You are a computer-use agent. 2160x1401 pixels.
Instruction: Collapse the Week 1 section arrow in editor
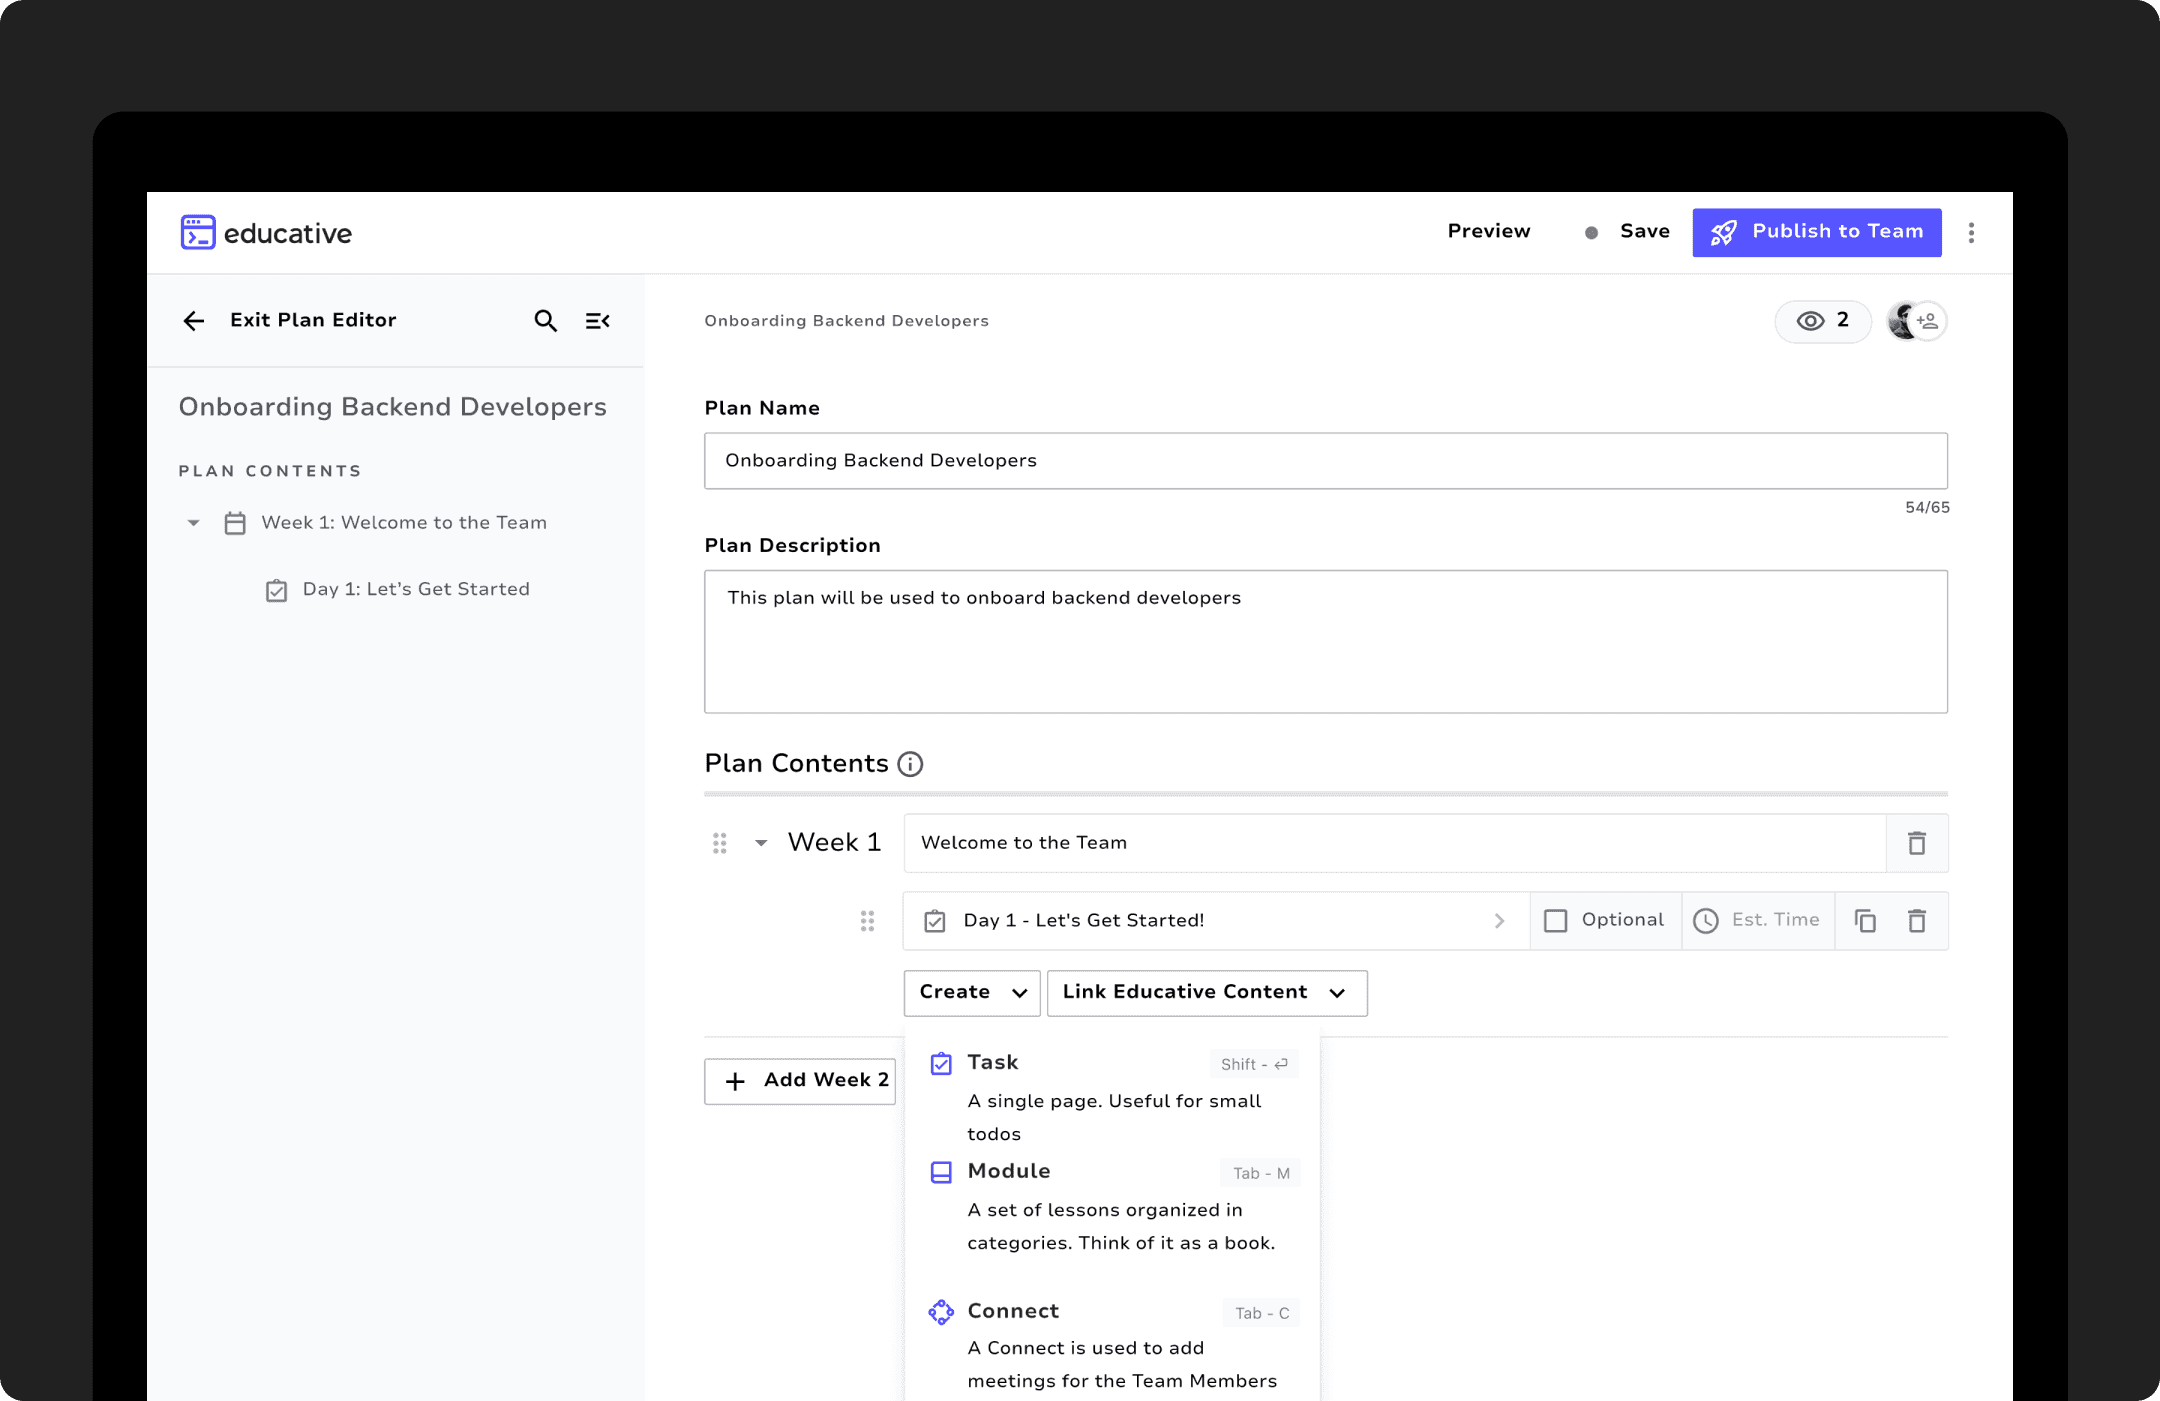coord(761,843)
